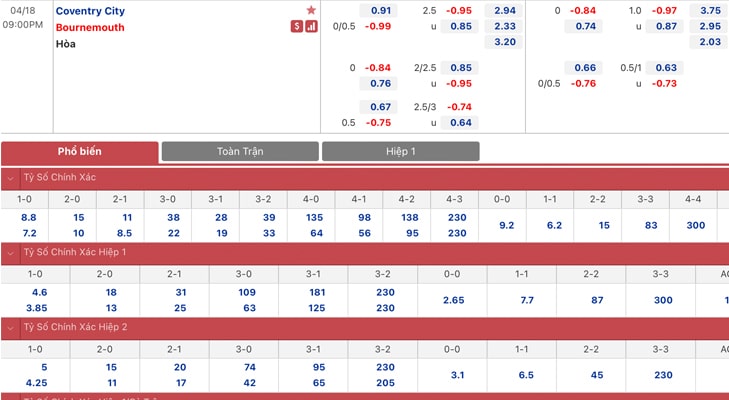Switch to the Toàn Trận tab
The width and height of the screenshot is (729, 400).
(240, 152)
